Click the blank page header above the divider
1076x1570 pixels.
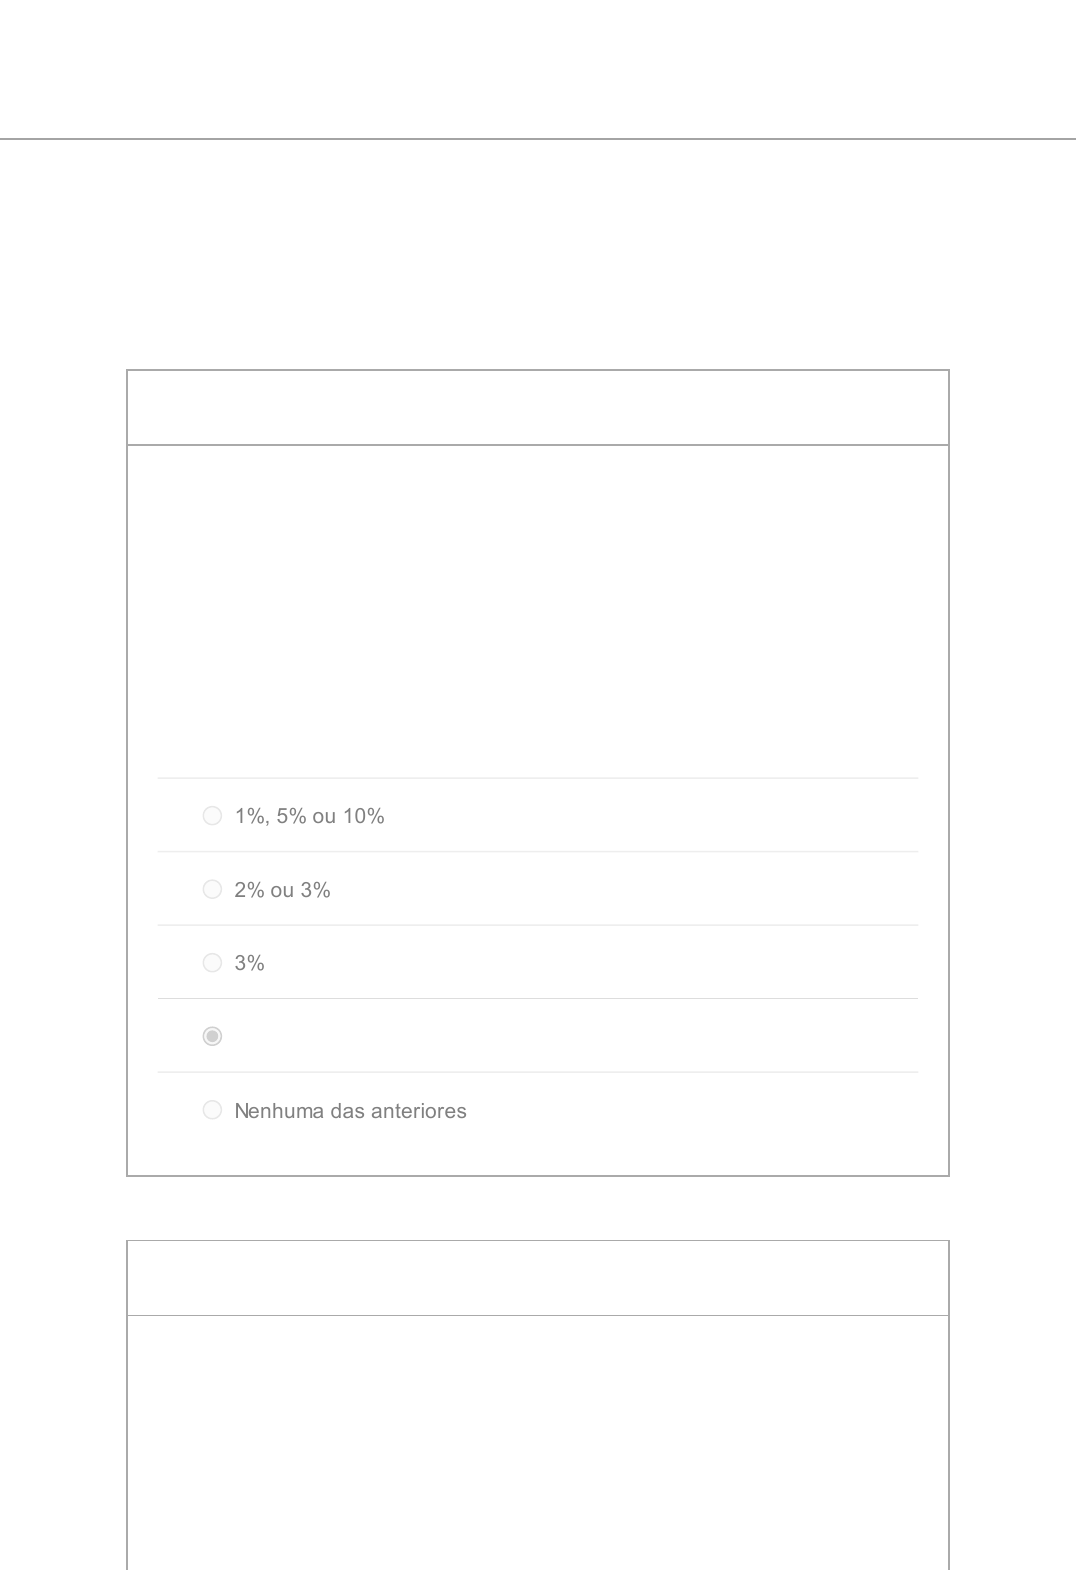point(537,70)
